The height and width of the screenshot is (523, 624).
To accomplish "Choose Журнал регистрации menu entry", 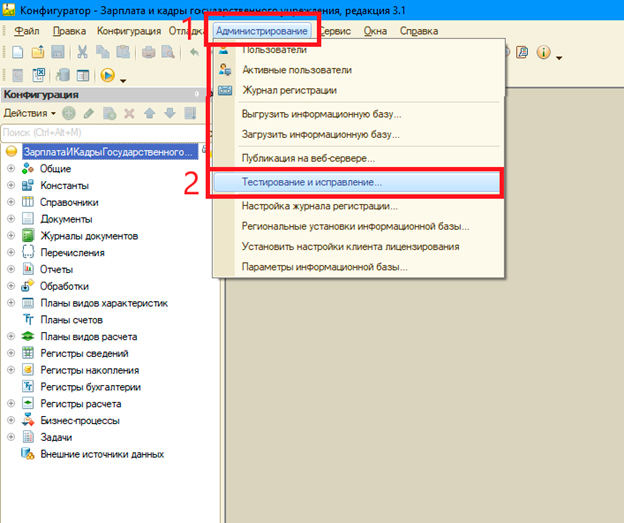I will [x=358, y=90].
